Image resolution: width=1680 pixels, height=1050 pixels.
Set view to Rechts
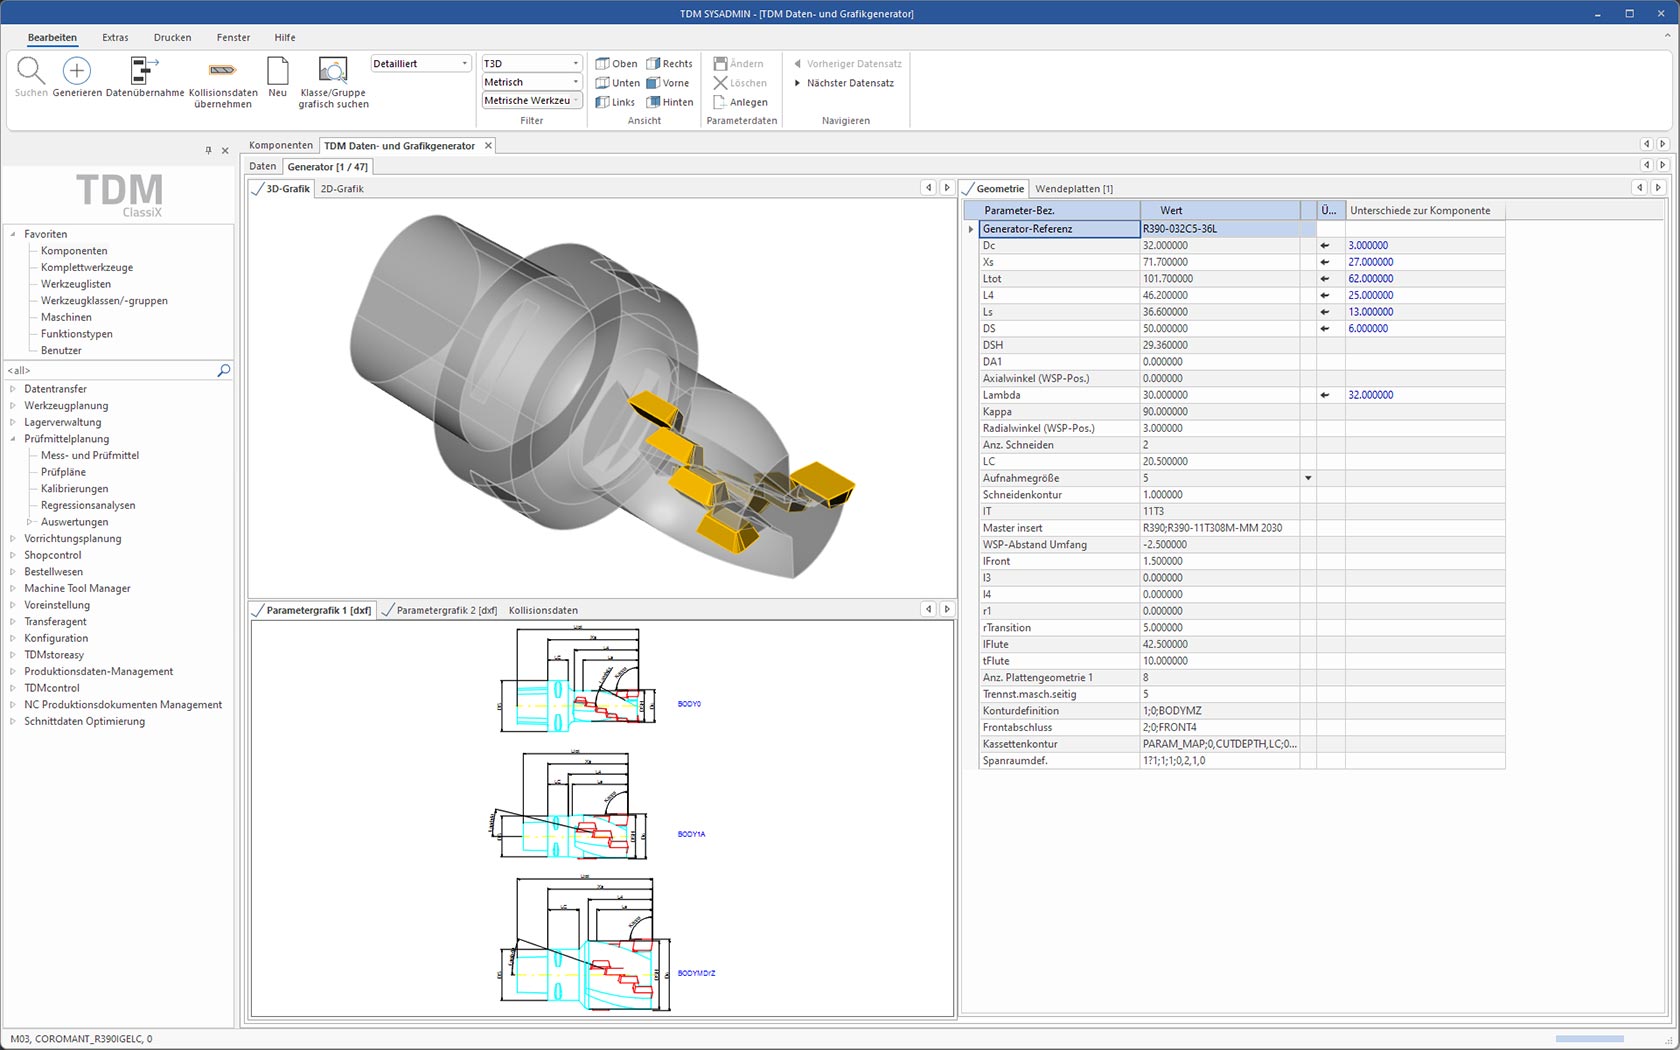(669, 63)
